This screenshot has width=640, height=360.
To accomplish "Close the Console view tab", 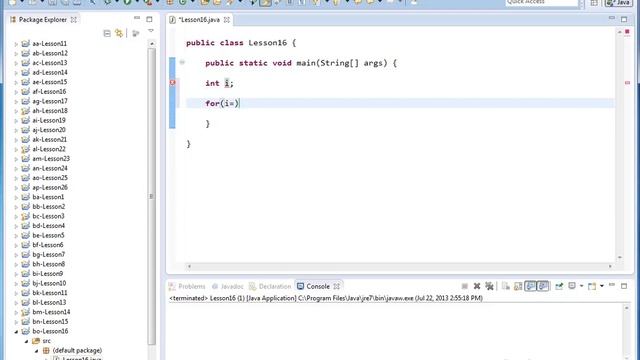I will 337,286.
